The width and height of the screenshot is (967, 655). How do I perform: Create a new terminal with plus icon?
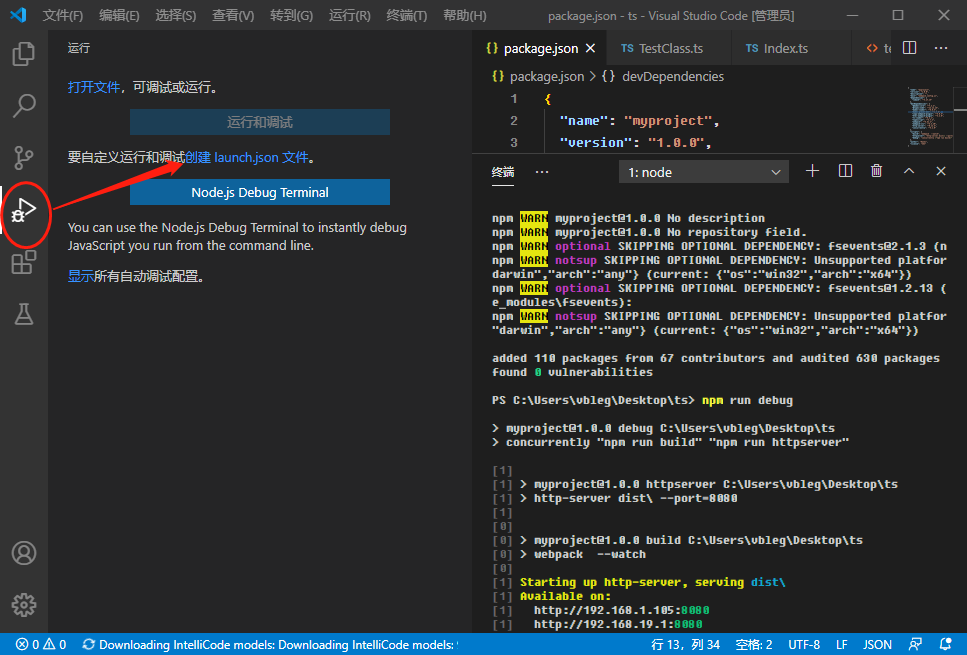coord(812,171)
